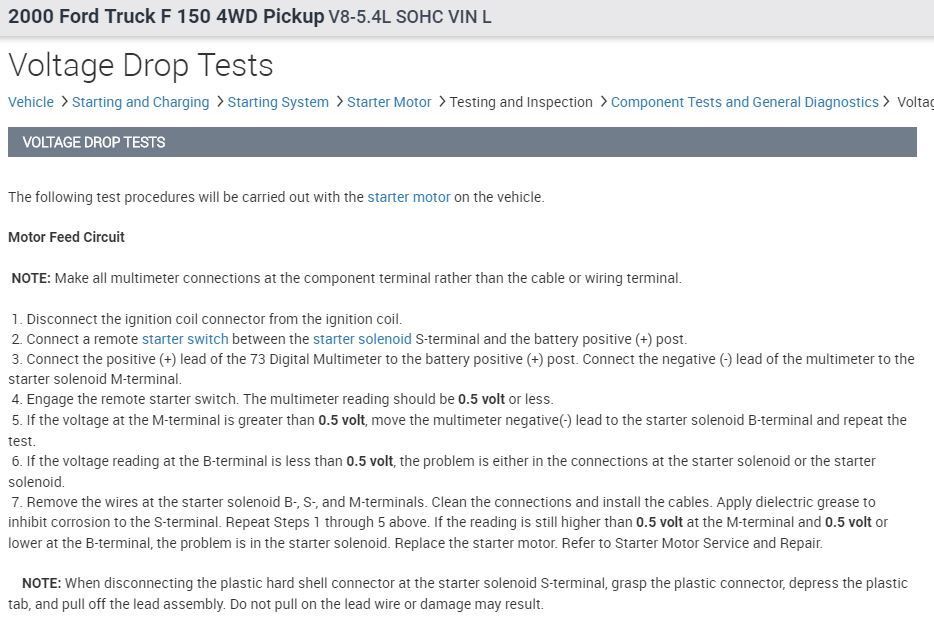Click chevron following Starting System breadcrumb
Screen dimensions: 934x624
(338, 102)
